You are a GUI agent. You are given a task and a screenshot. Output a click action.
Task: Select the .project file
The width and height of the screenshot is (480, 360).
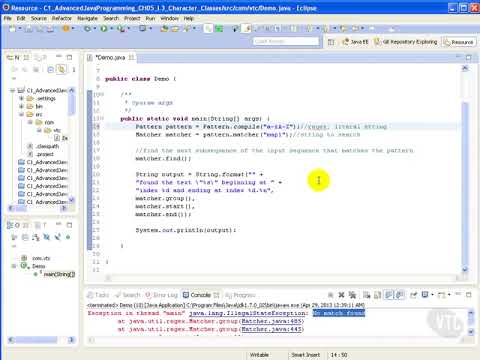pos(40,154)
